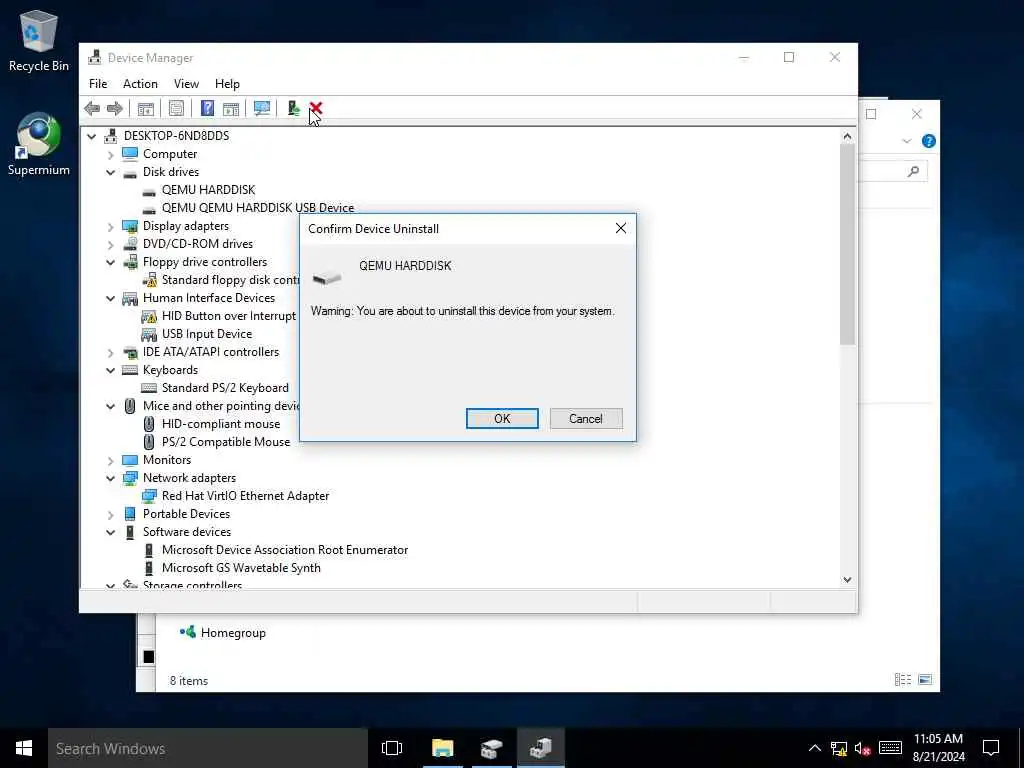This screenshot has height=768, width=1024.
Task: Select the Software devices category icon
Action: pyautogui.click(x=130, y=532)
